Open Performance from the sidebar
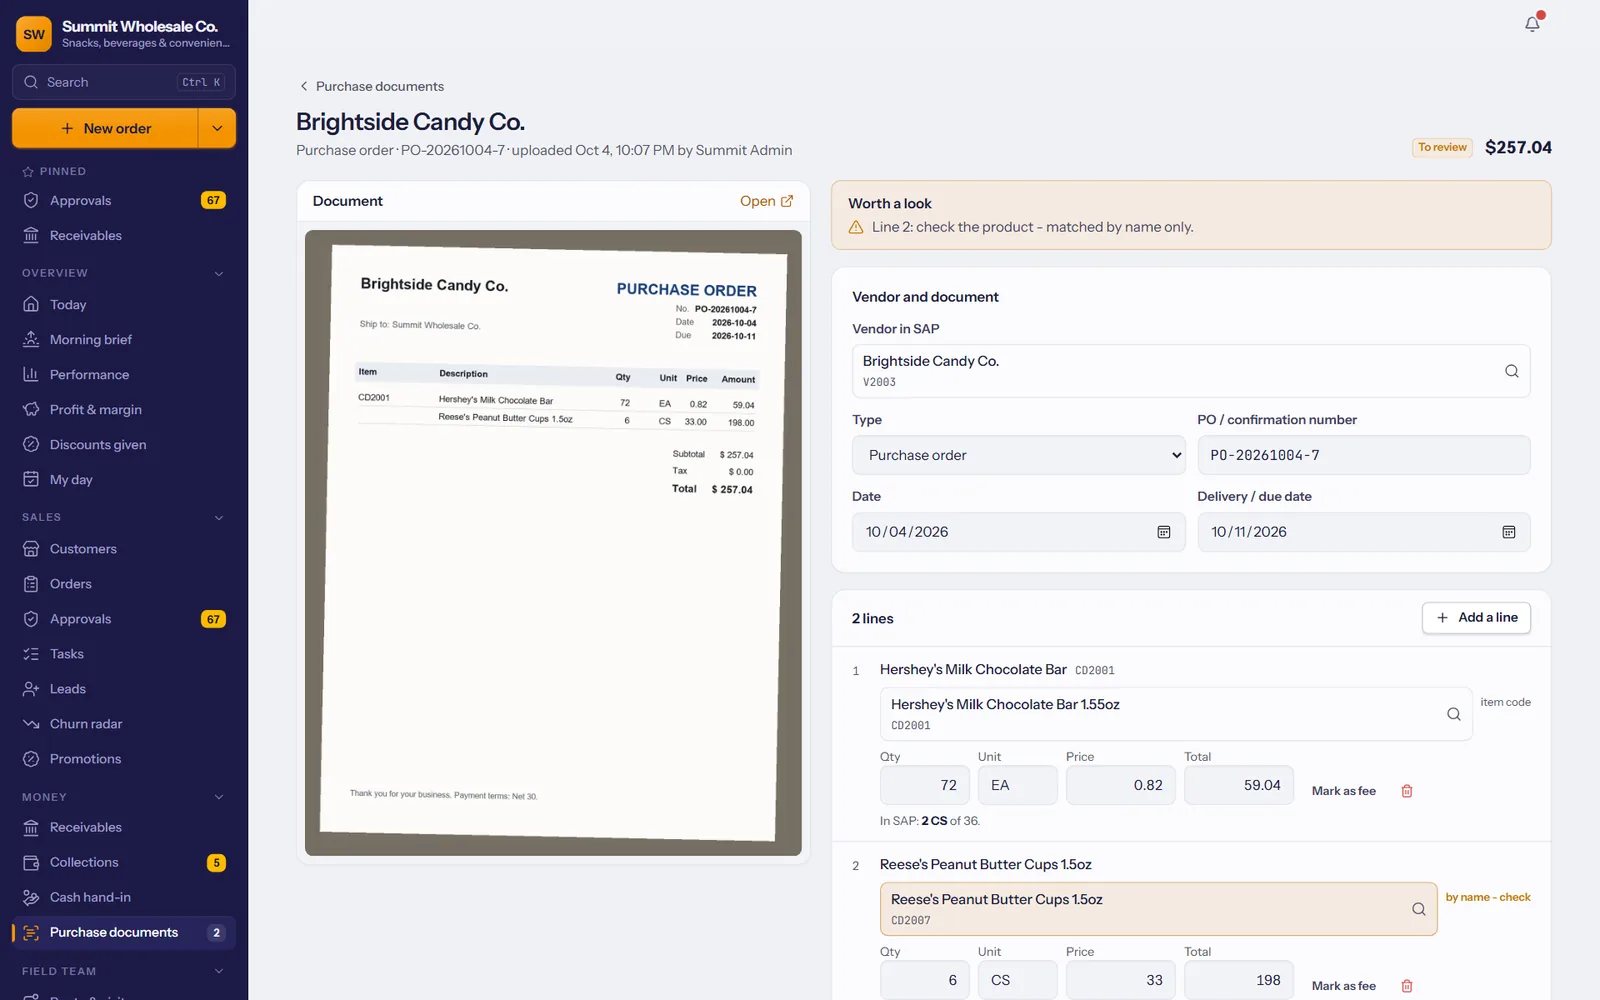This screenshot has height=1000, width=1600. [124, 374]
